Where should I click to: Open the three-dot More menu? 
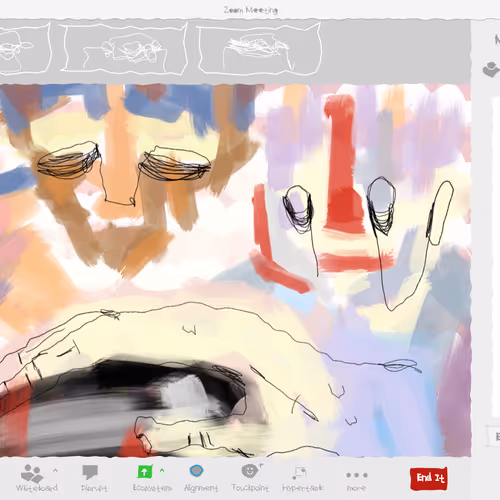point(357,475)
